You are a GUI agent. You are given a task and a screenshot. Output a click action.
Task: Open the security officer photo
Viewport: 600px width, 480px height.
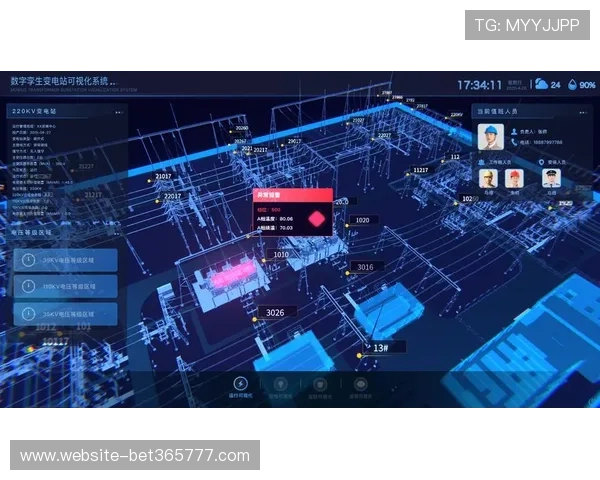coord(551,179)
